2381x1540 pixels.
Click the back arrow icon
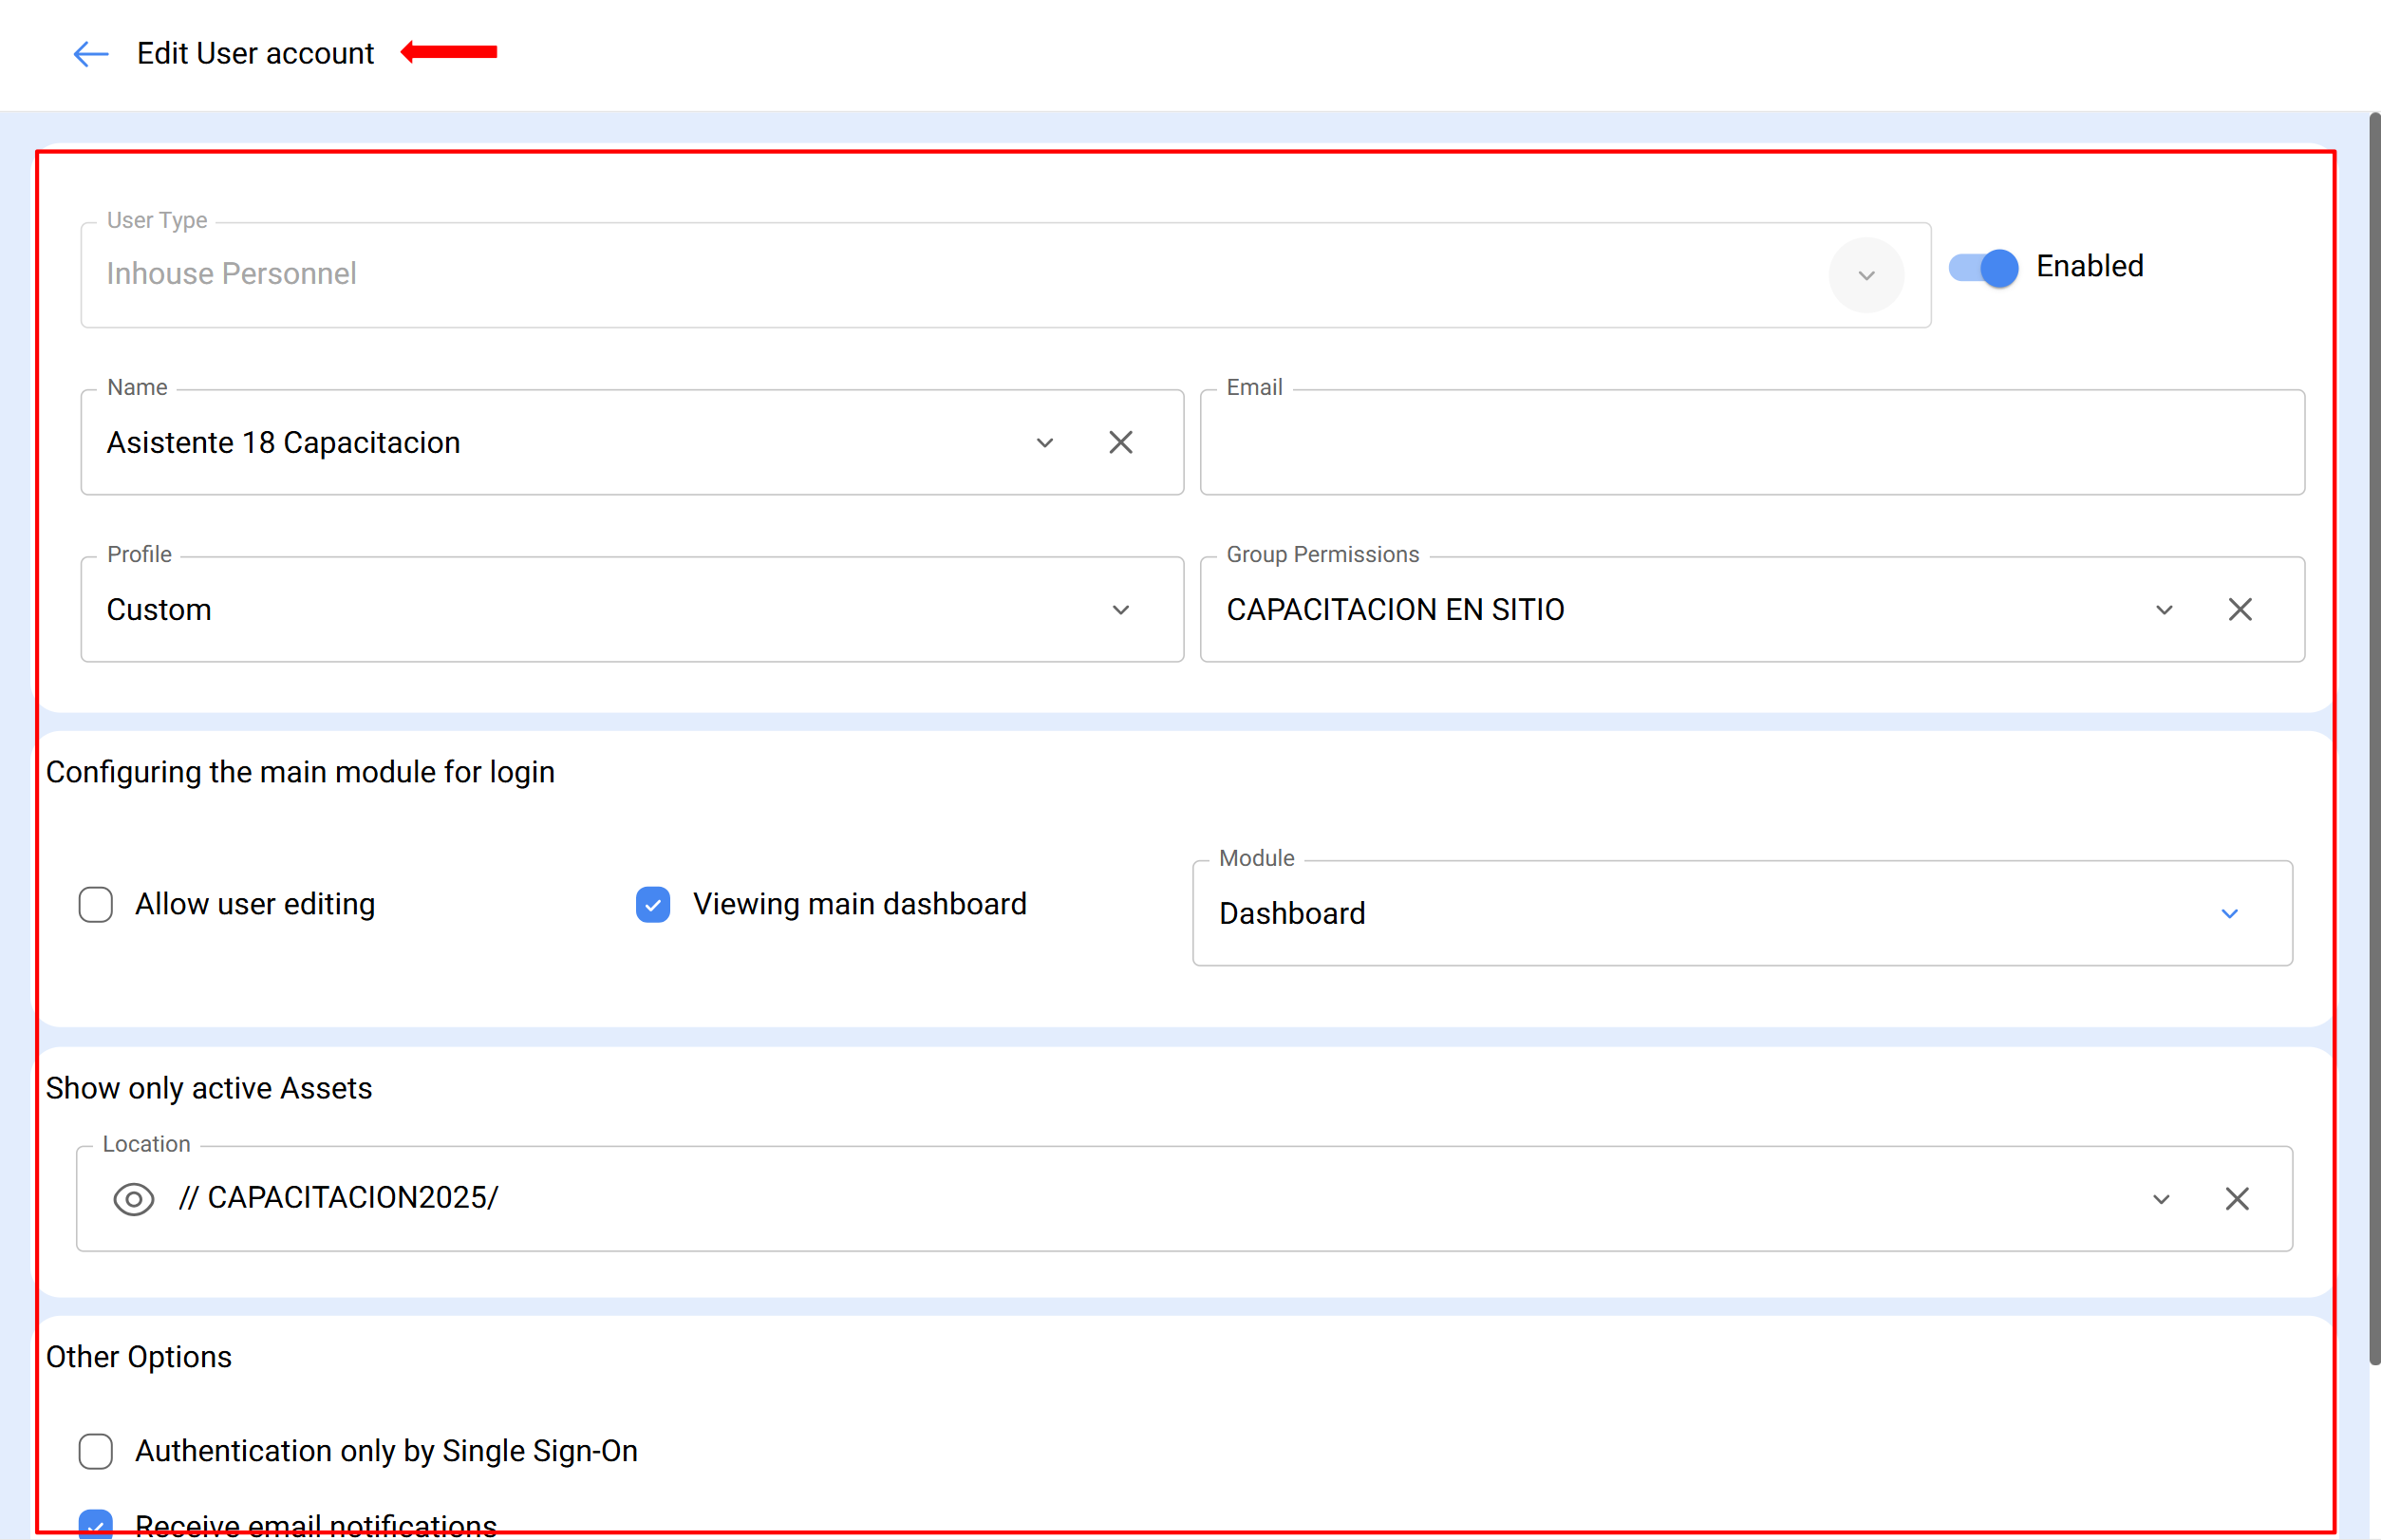(90, 54)
